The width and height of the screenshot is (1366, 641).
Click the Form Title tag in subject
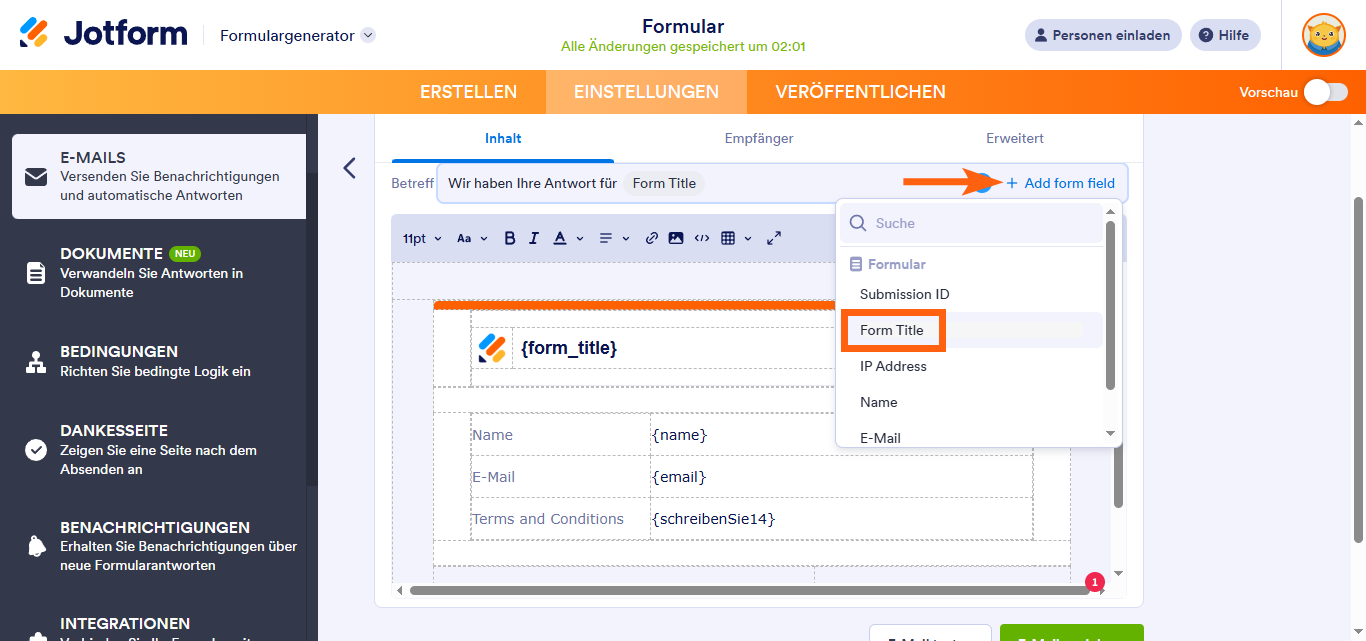tap(664, 183)
